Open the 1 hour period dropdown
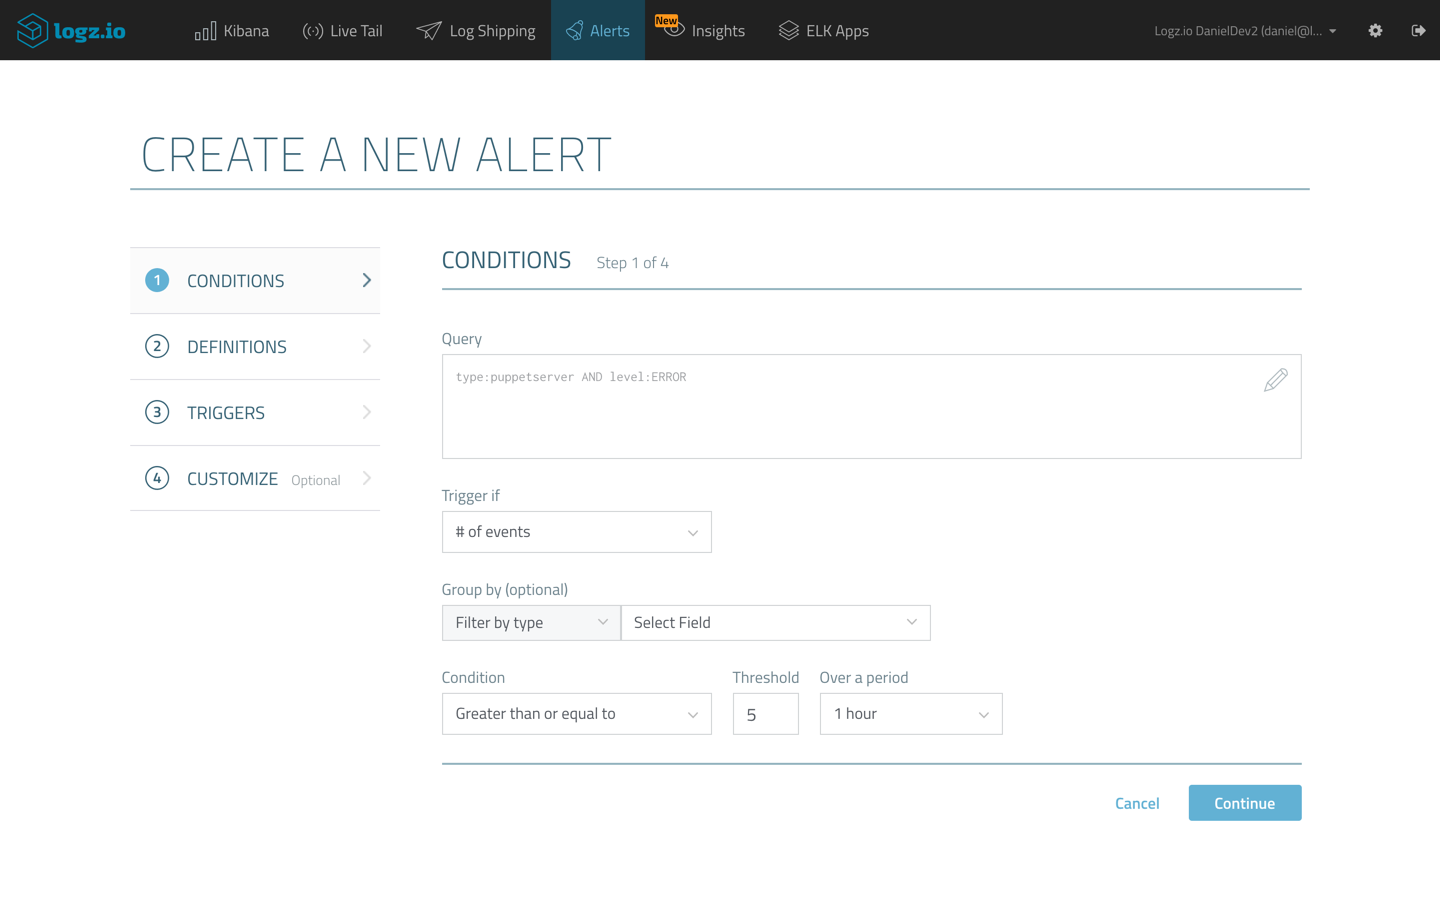This screenshot has height=900, width=1440. tap(911, 714)
